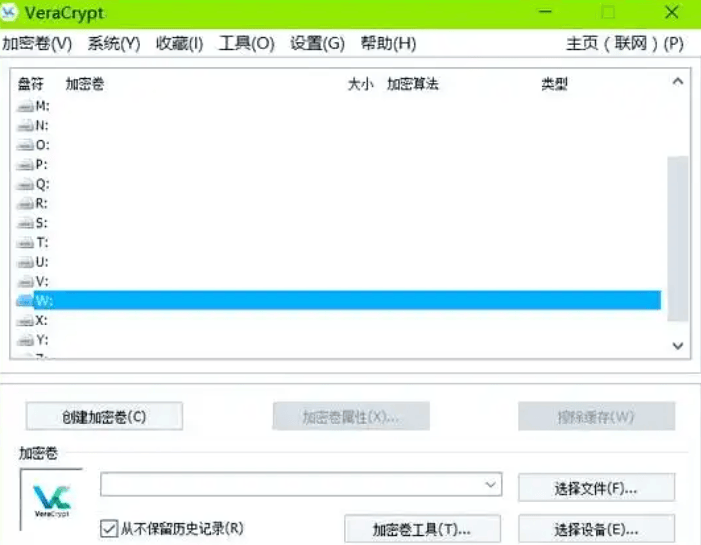
Task: Click the volume path input field
Action: (x=290, y=485)
